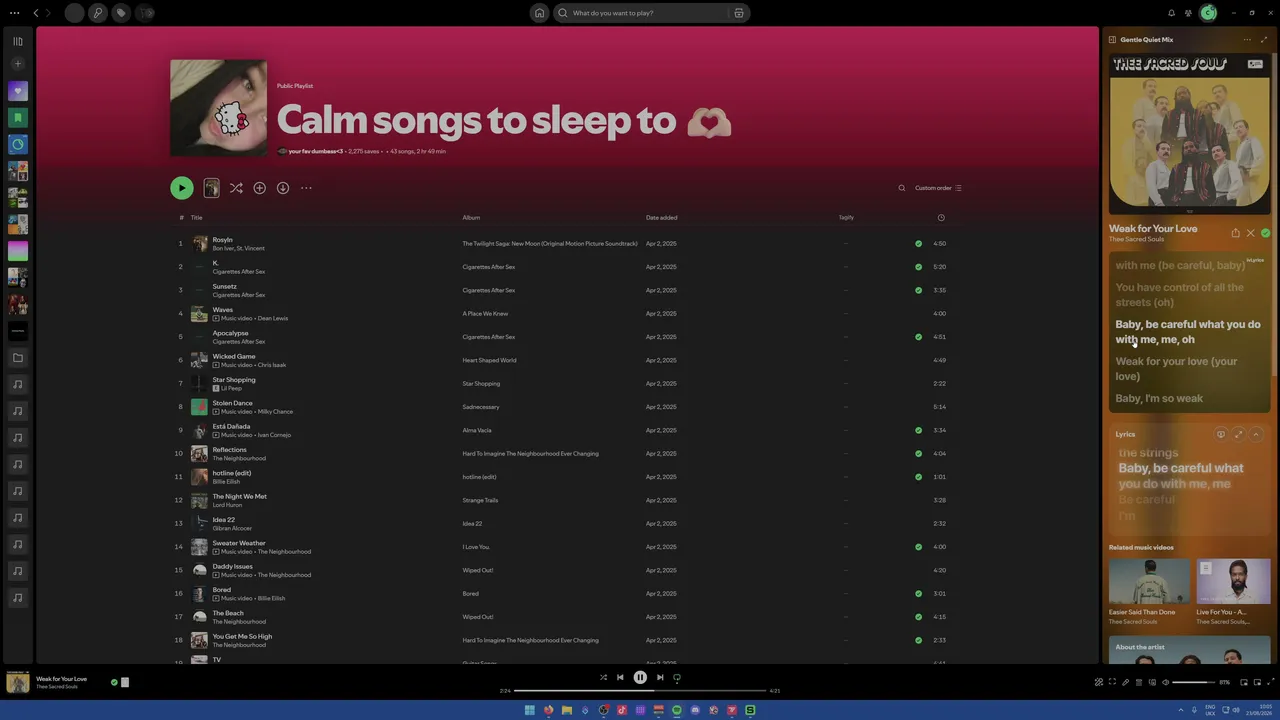1280x720 pixels.
Task: Open Your Library icon in left sidebar
Action: [x=17, y=41]
